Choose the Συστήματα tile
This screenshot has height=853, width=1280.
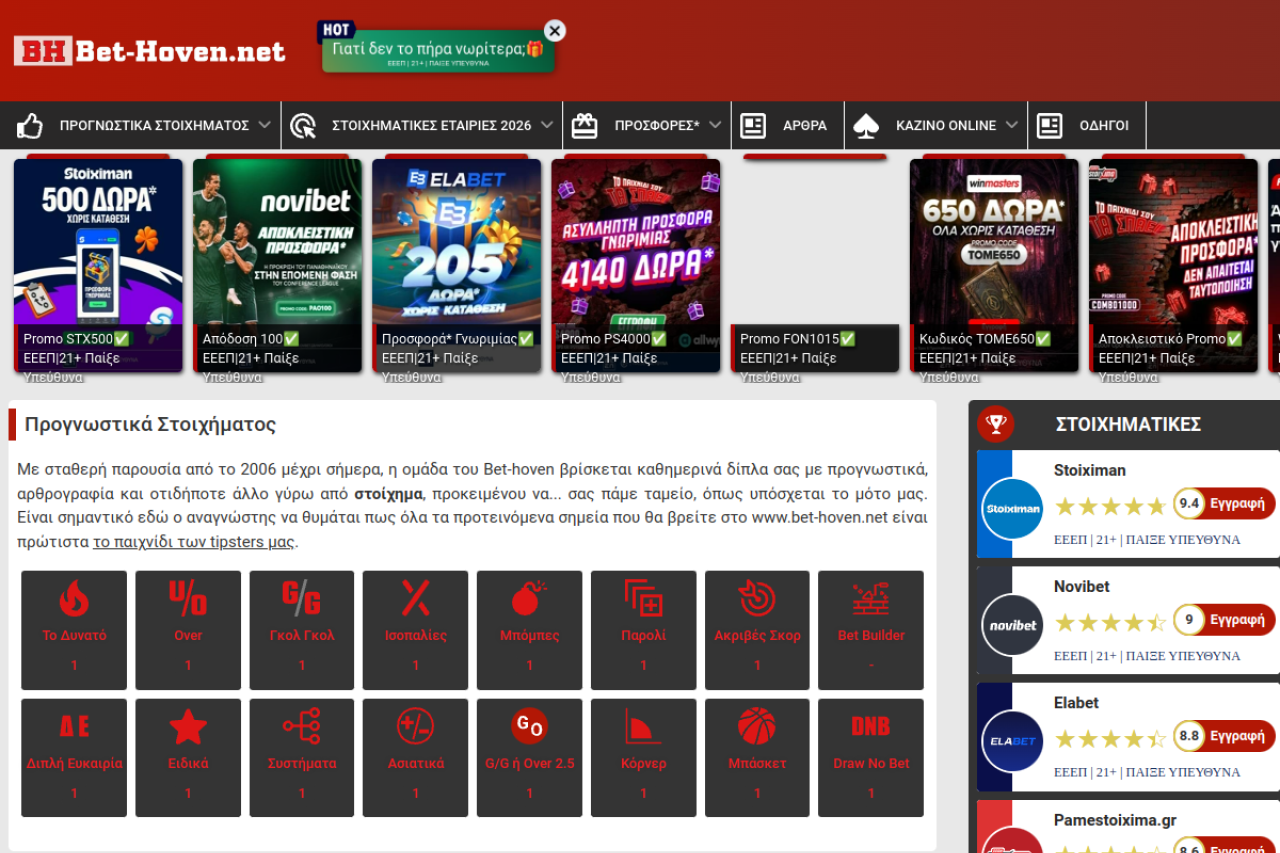tap(302, 758)
